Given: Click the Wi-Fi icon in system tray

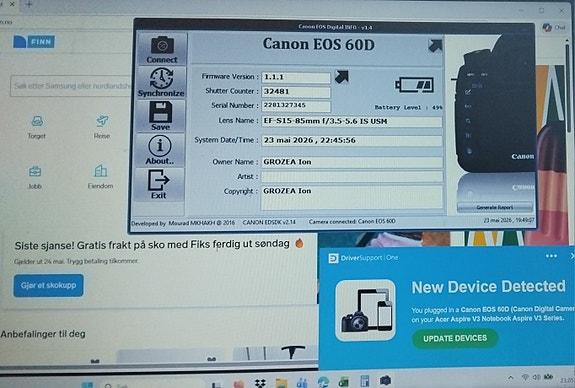Looking at the screenshot, I should pyautogui.click(x=525, y=377).
